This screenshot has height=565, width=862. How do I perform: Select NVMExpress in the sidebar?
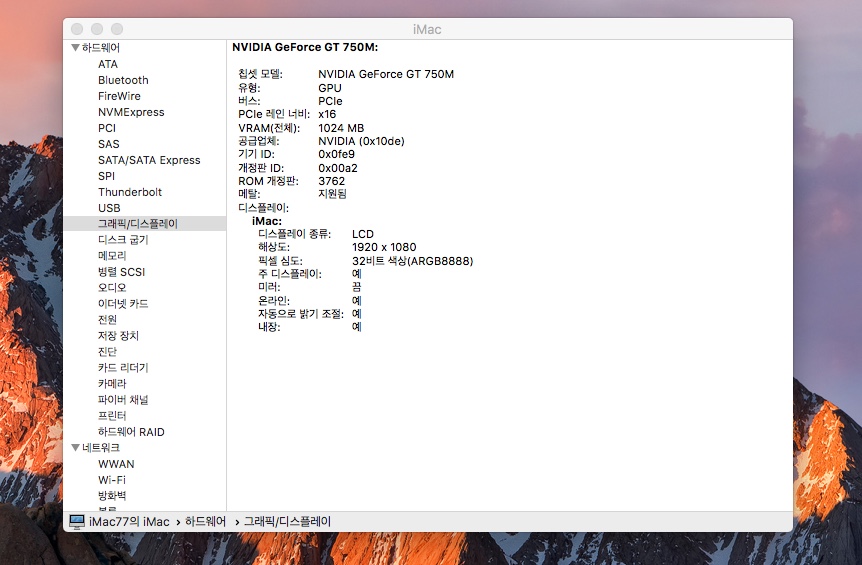tap(131, 112)
